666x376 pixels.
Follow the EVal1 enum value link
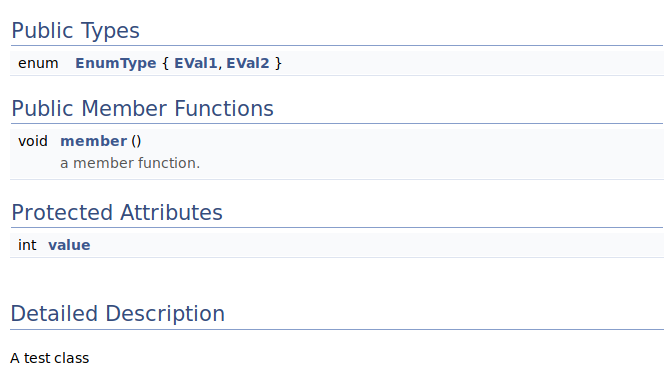[195, 63]
